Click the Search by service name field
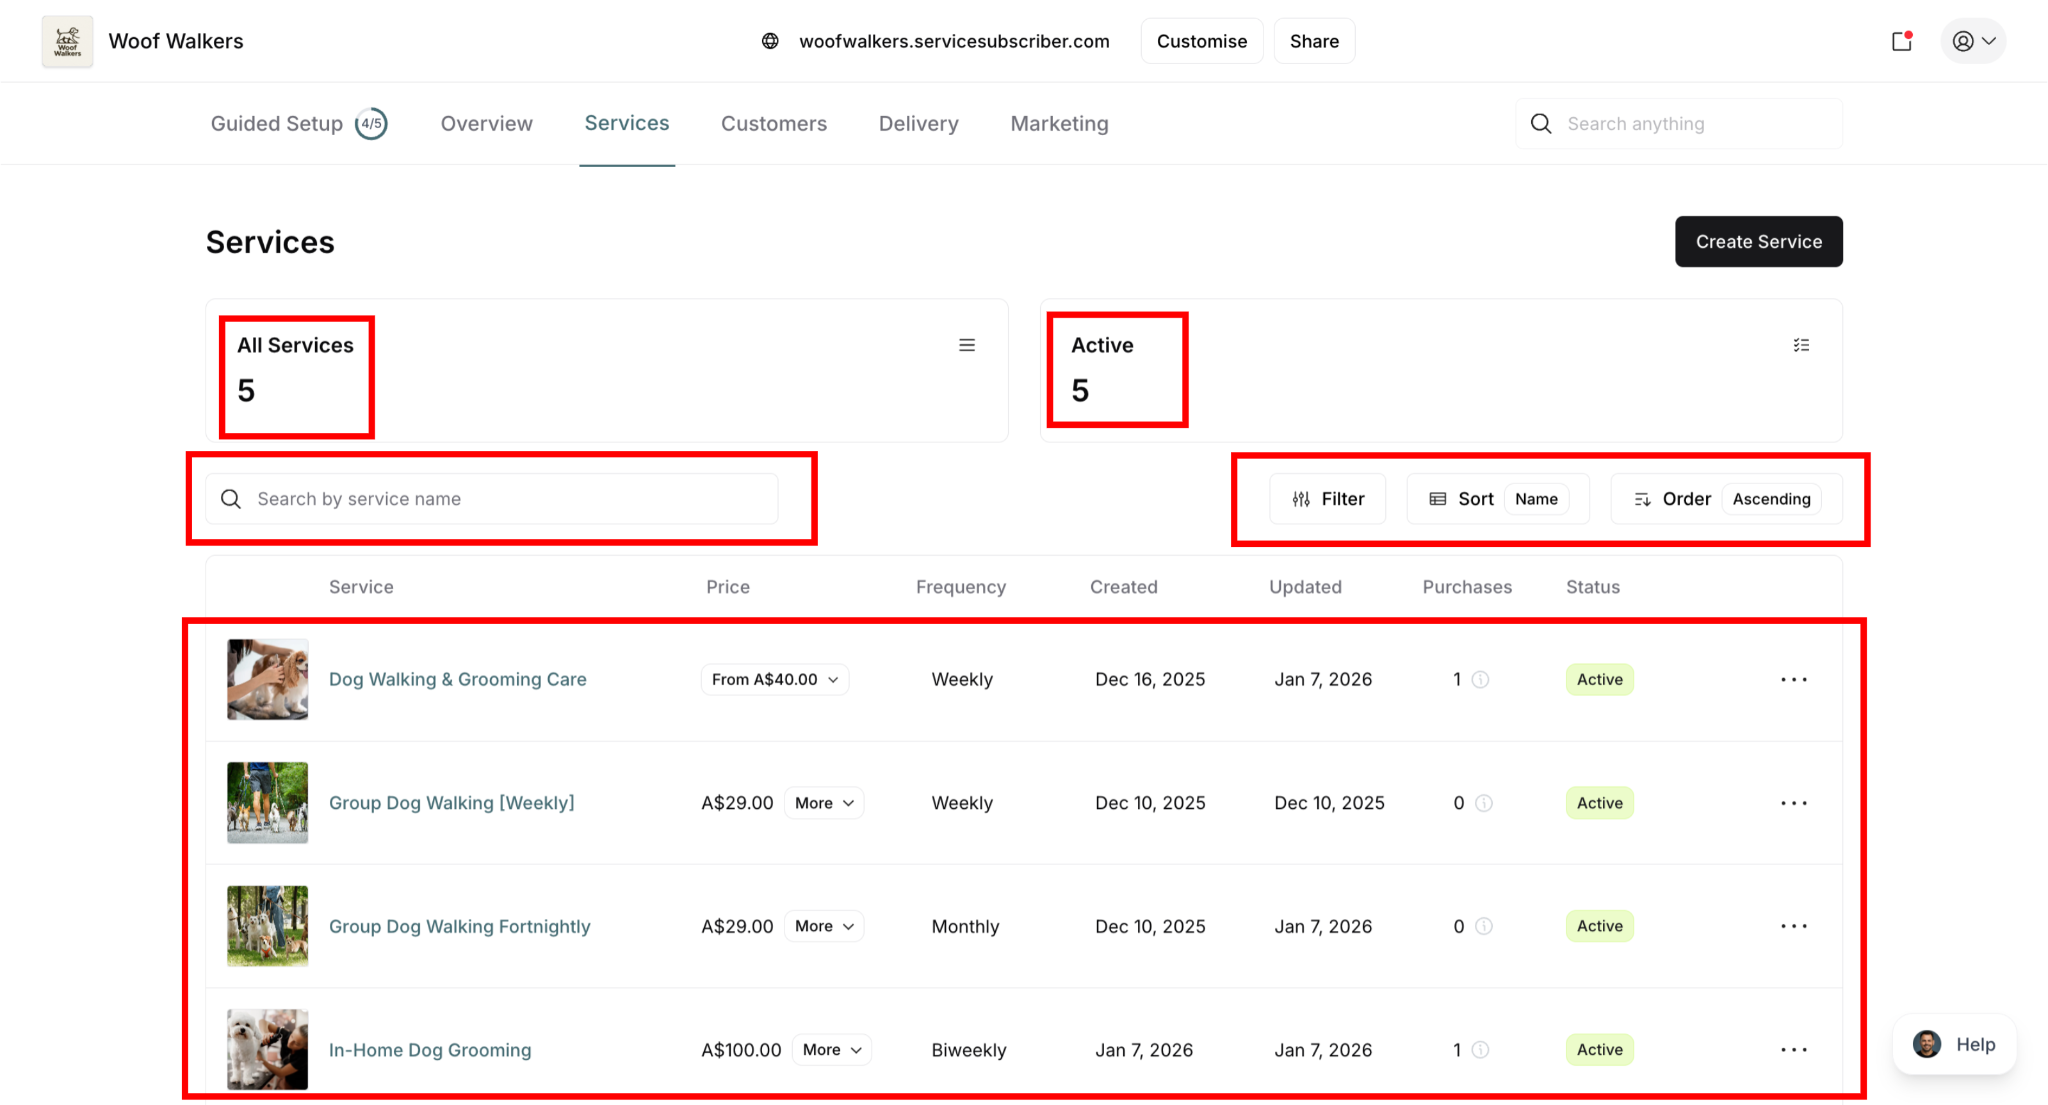The width and height of the screenshot is (2048, 1105). 492,499
